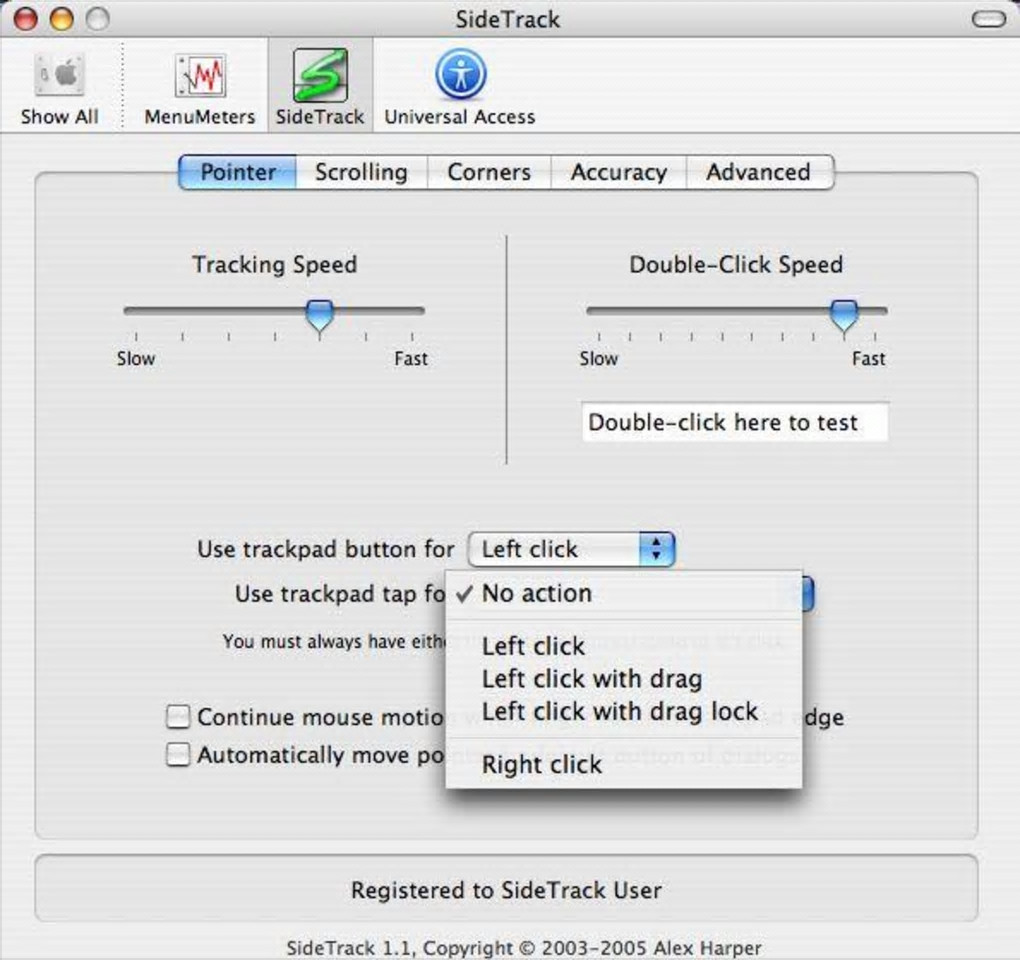Switch to the Pointer tab
1020x960 pixels.
click(237, 172)
